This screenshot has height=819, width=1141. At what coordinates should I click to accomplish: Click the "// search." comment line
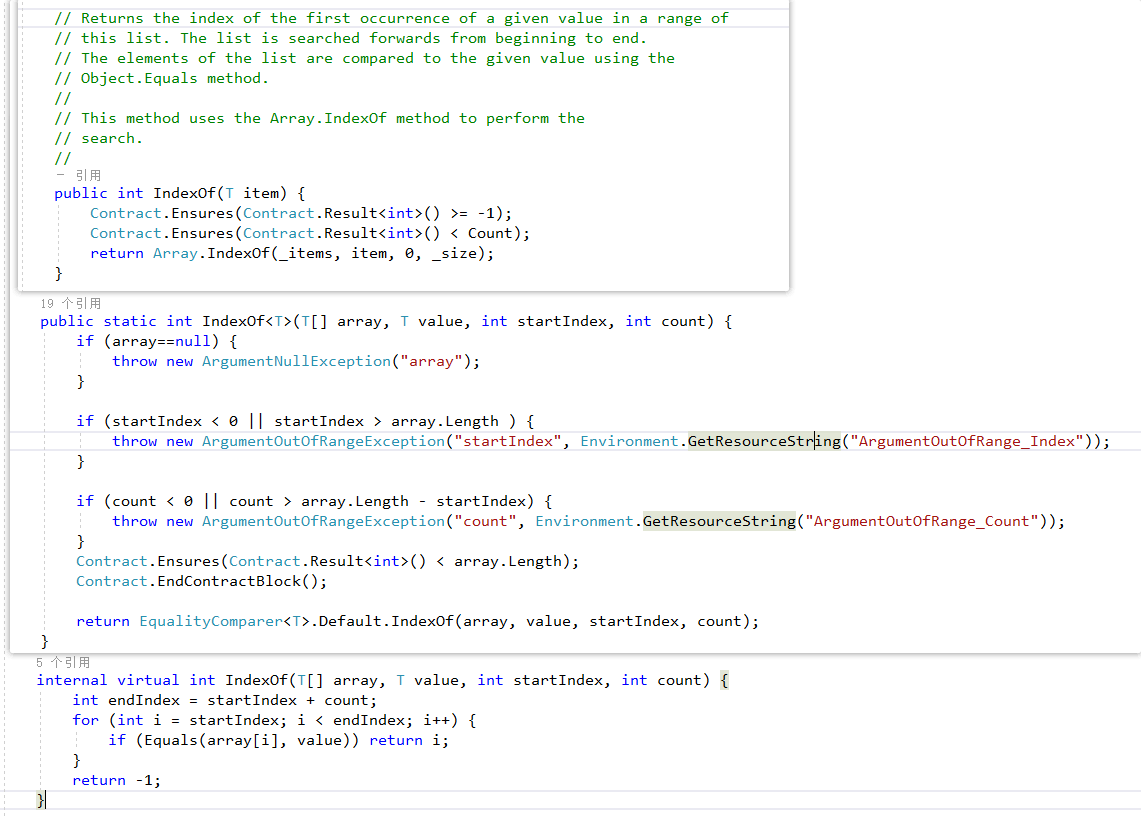coord(99,138)
